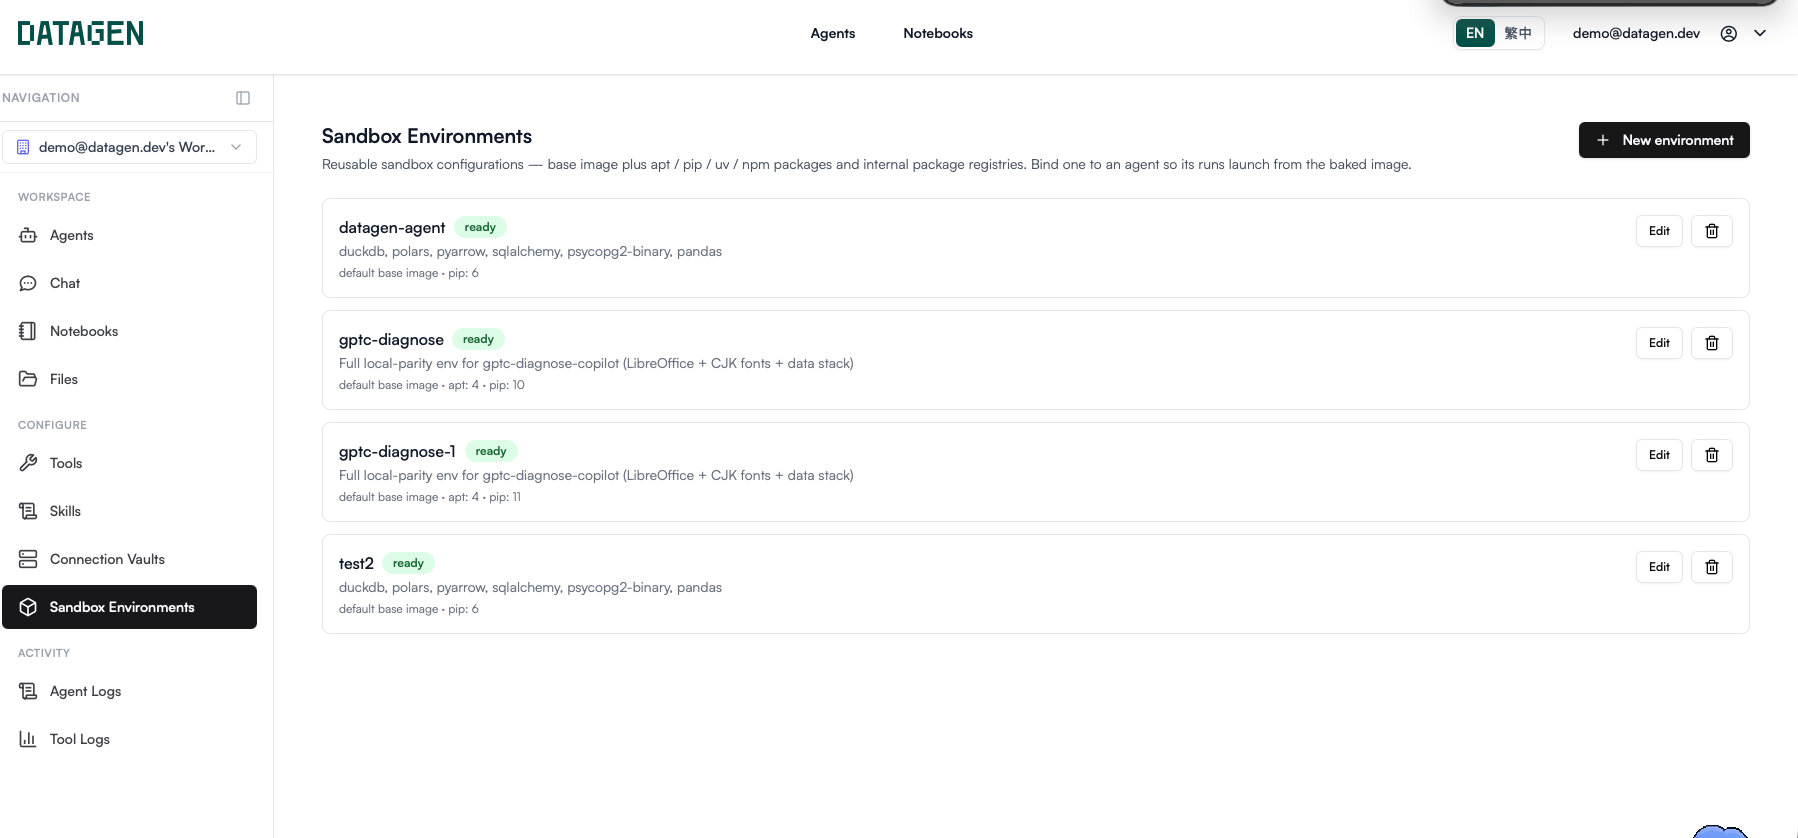Go to Chat in the sidebar
1798x838 pixels.
point(129,283)
